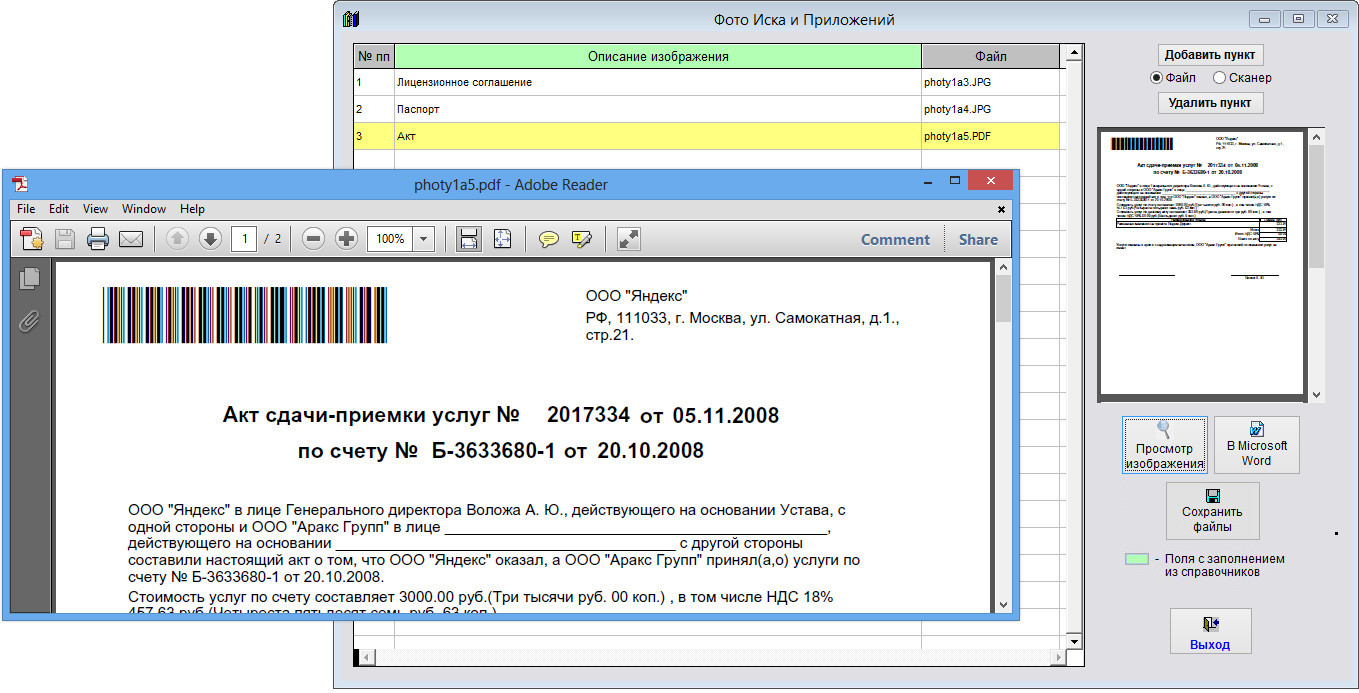Select the Паспорт row description
Screen dimensions: 1359x693
pyautogui.click(x=657, y=109)
